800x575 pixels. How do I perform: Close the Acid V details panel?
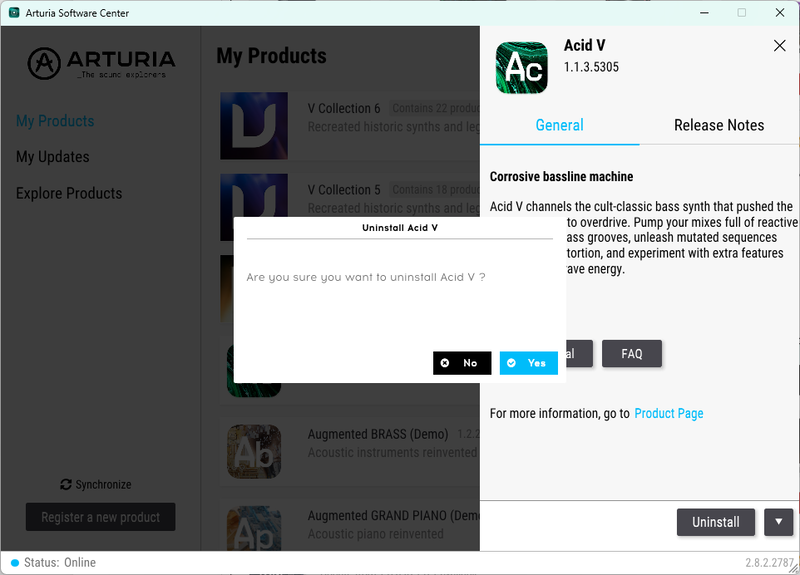(779, 46)
